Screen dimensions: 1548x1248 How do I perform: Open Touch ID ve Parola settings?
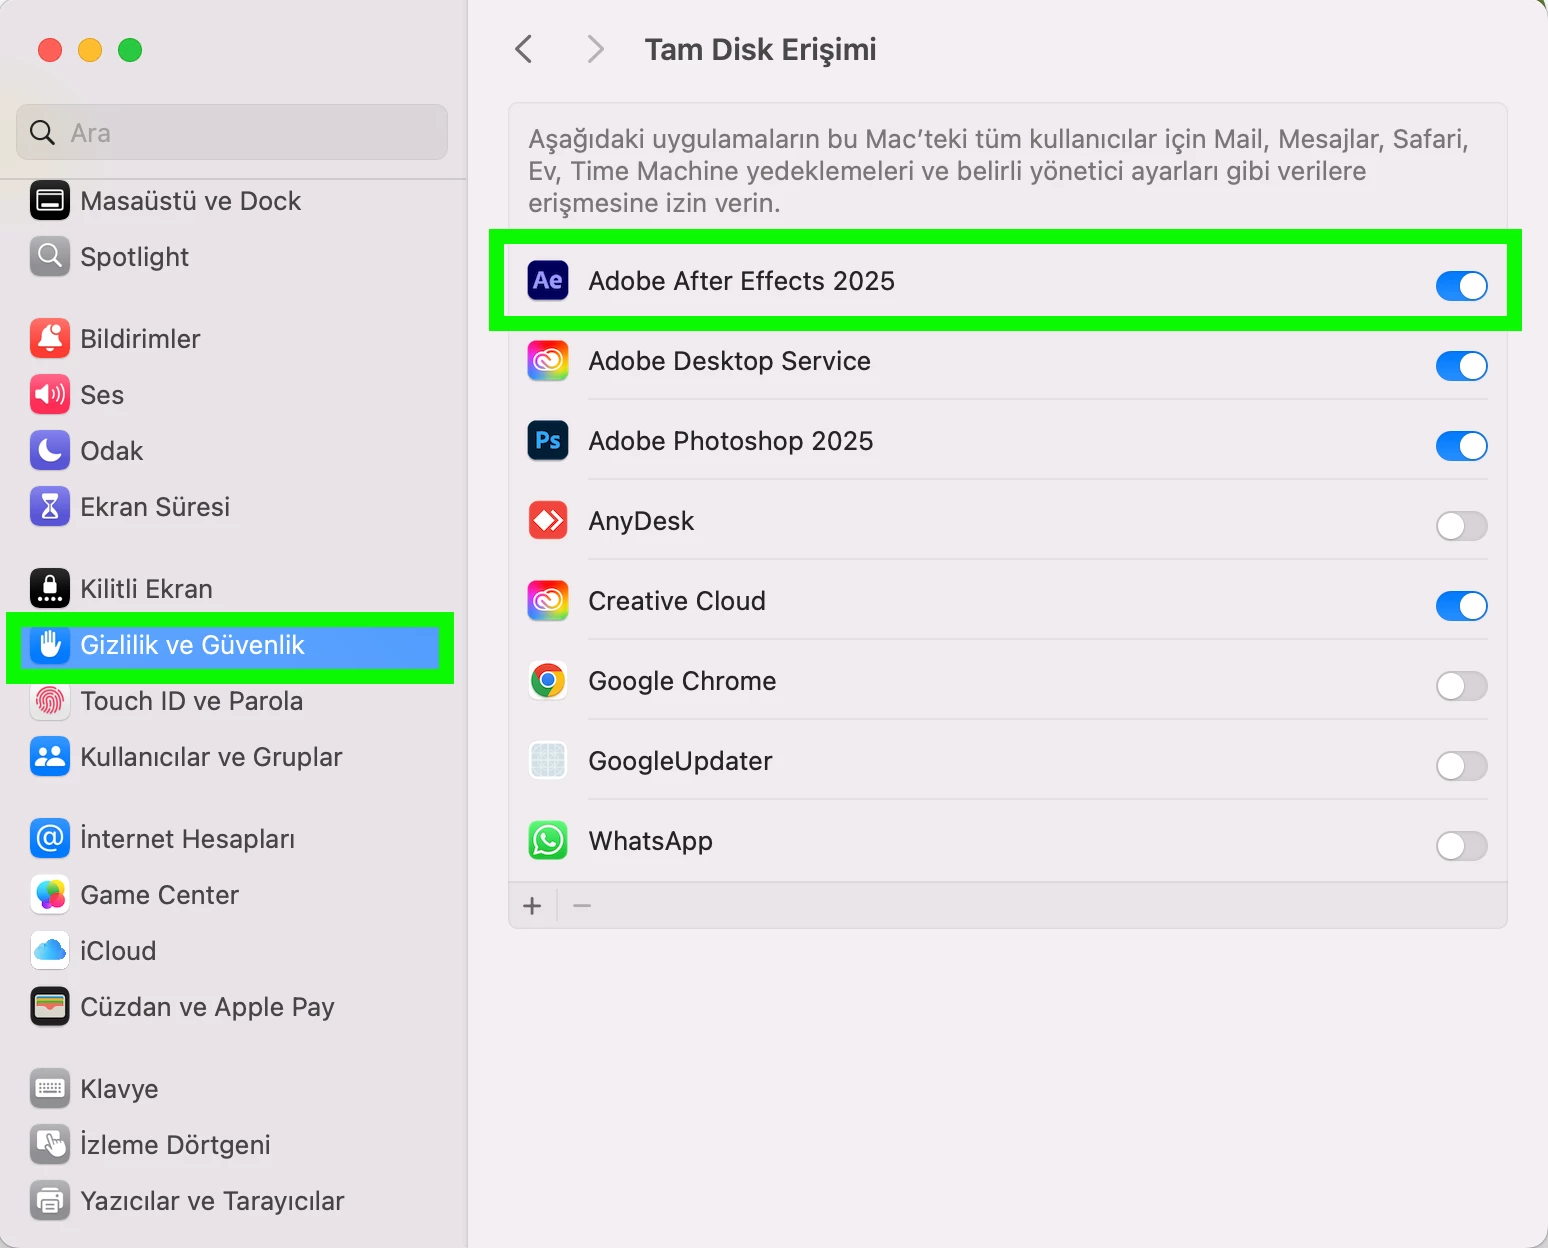point(232,701)
